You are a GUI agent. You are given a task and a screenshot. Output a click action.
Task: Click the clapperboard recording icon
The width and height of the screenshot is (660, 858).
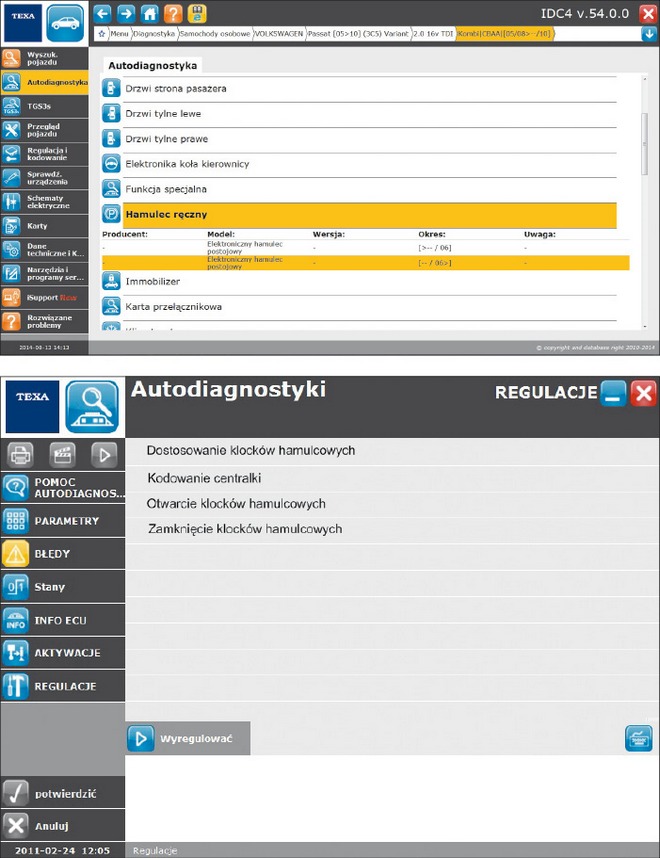tap(63, 454)
